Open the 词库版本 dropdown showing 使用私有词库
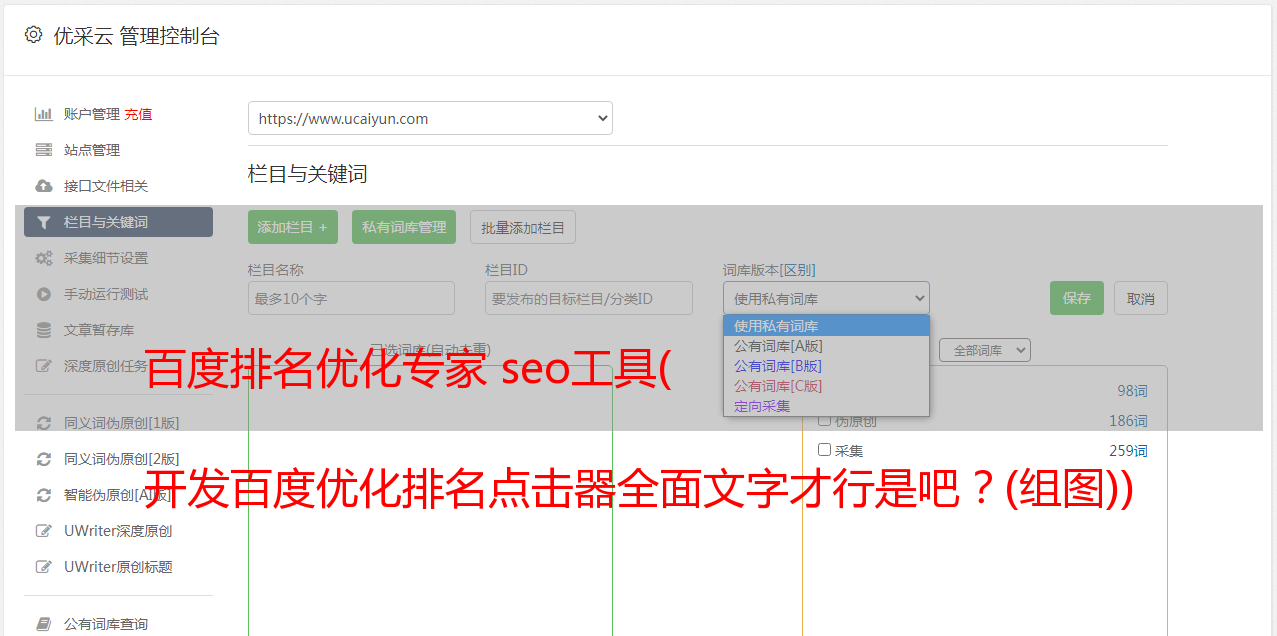This screenshot has width=1277, height=636. (x=826, y=298)
